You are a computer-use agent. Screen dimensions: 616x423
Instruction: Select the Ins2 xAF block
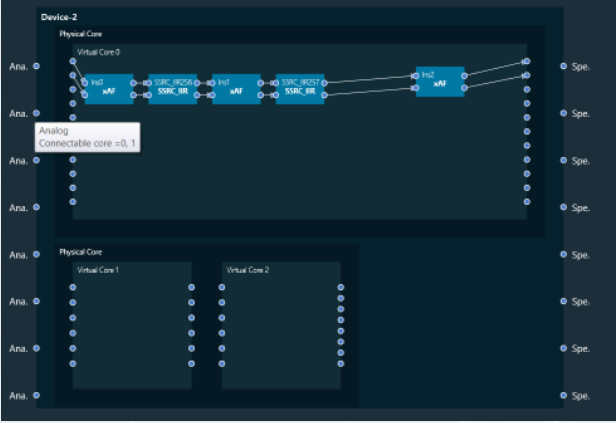440,82
